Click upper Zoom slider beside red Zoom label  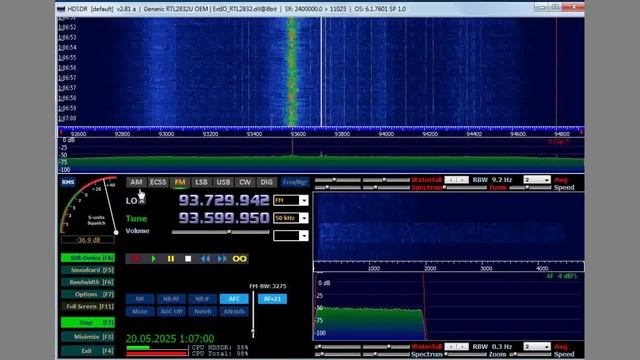point(465,187)
